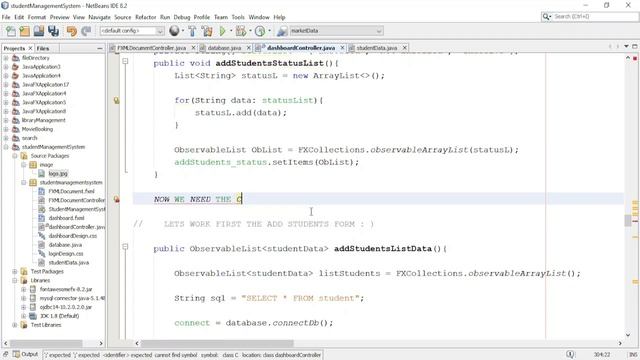The width and height of the screenshot is (640, 360).
Task: Collapse the Libraries node
Action: click(x=15, y=280)
